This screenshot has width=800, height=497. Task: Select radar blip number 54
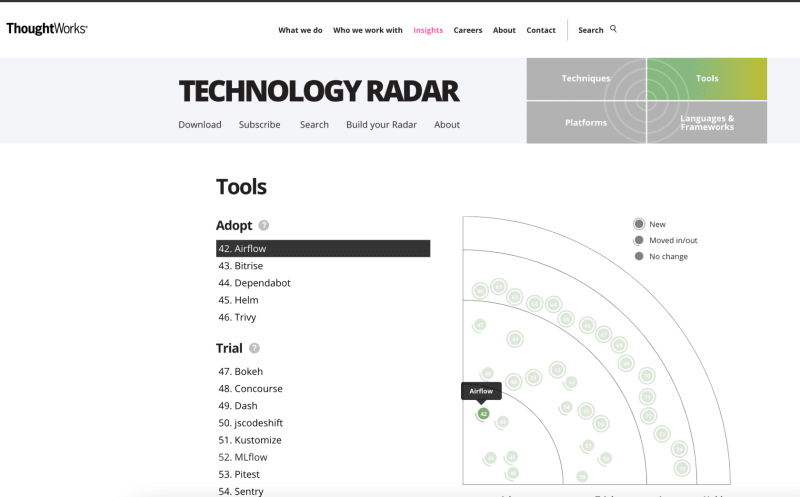pyautogui.click(x=566, y=407)
